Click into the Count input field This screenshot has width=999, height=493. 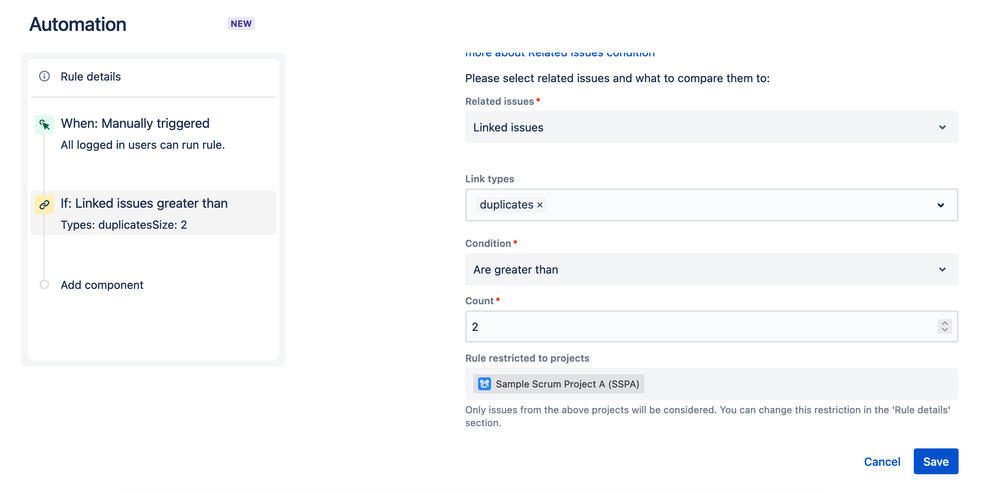coord(700,327)
